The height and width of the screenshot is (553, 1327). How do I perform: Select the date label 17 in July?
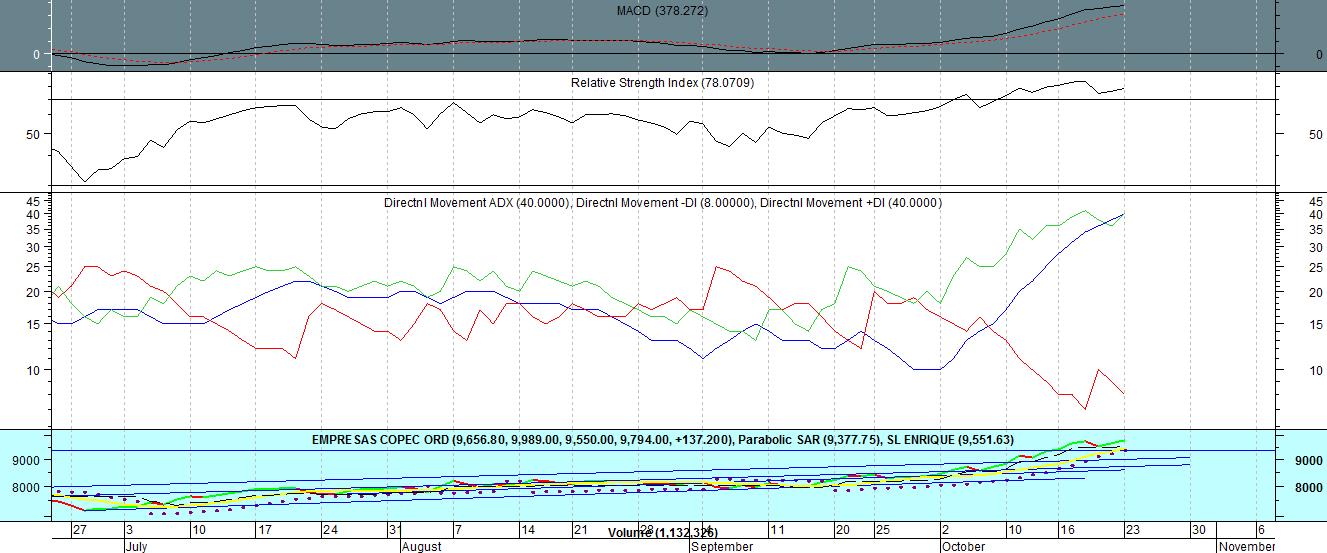tap(265, 530)
